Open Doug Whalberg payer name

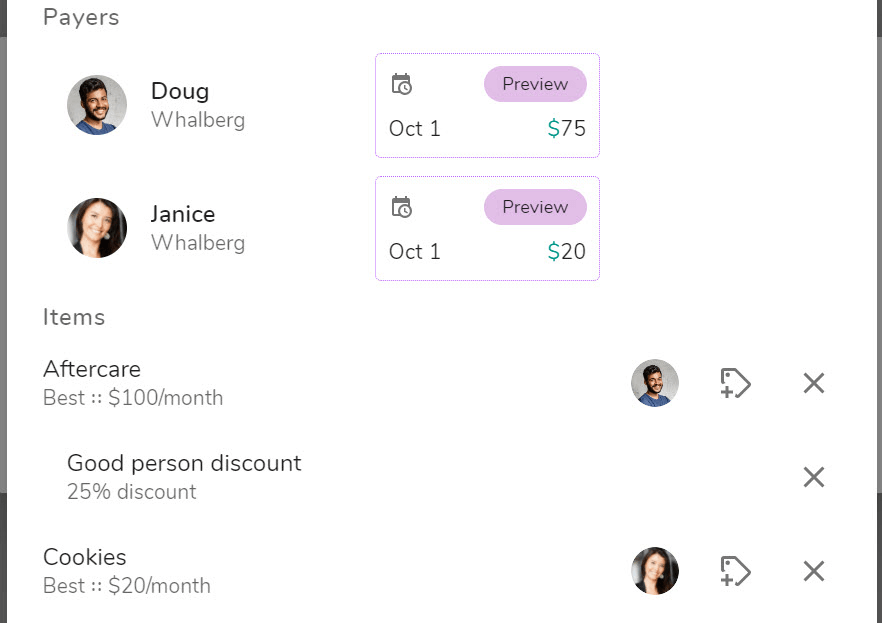tap(198, 105)
